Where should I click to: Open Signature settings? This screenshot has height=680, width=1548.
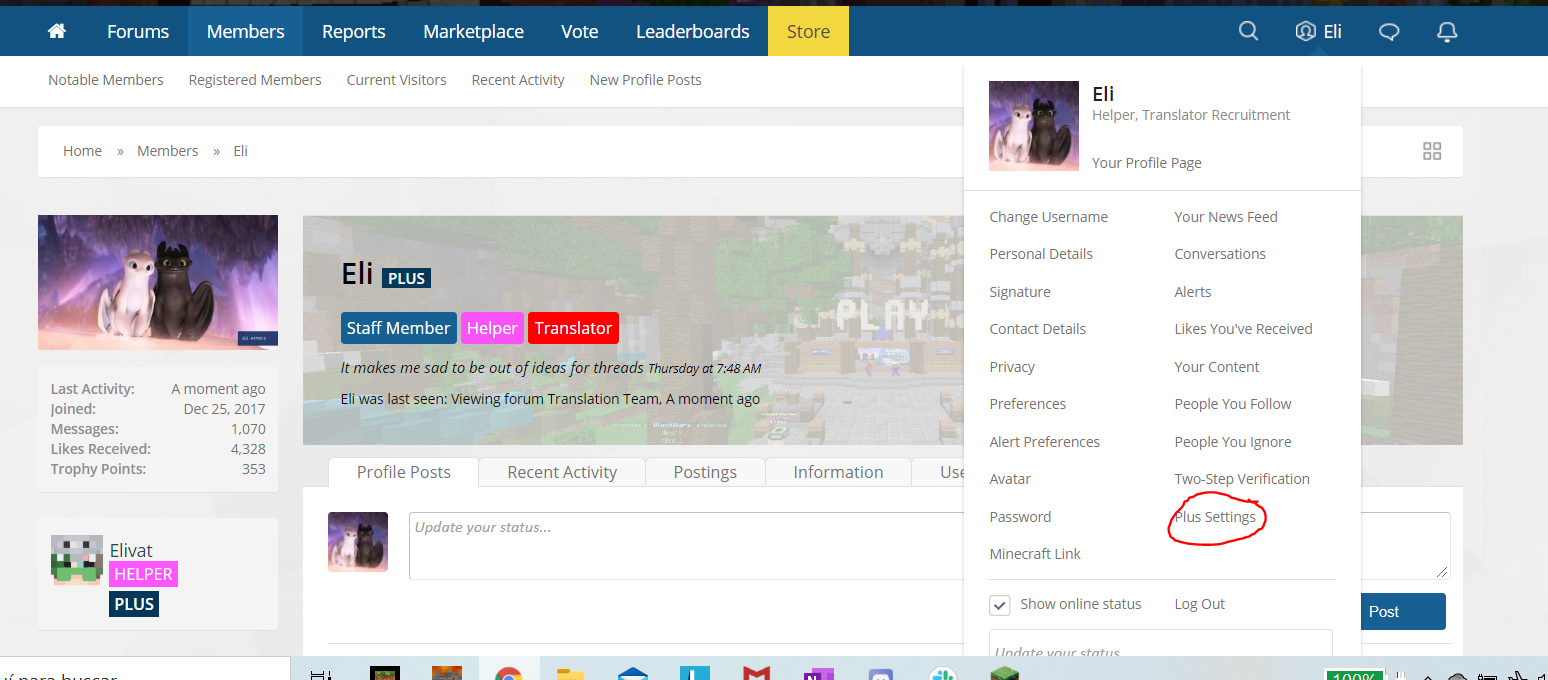coord(1020,292)
